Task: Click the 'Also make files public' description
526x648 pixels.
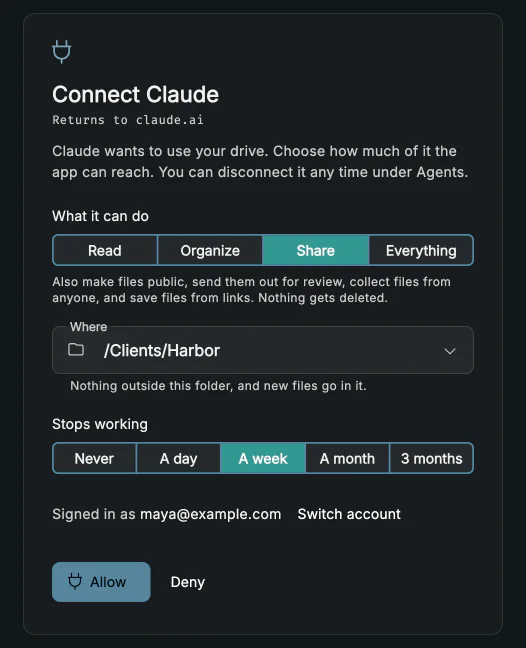Action: pyautogui.click(x=251, y=290)
